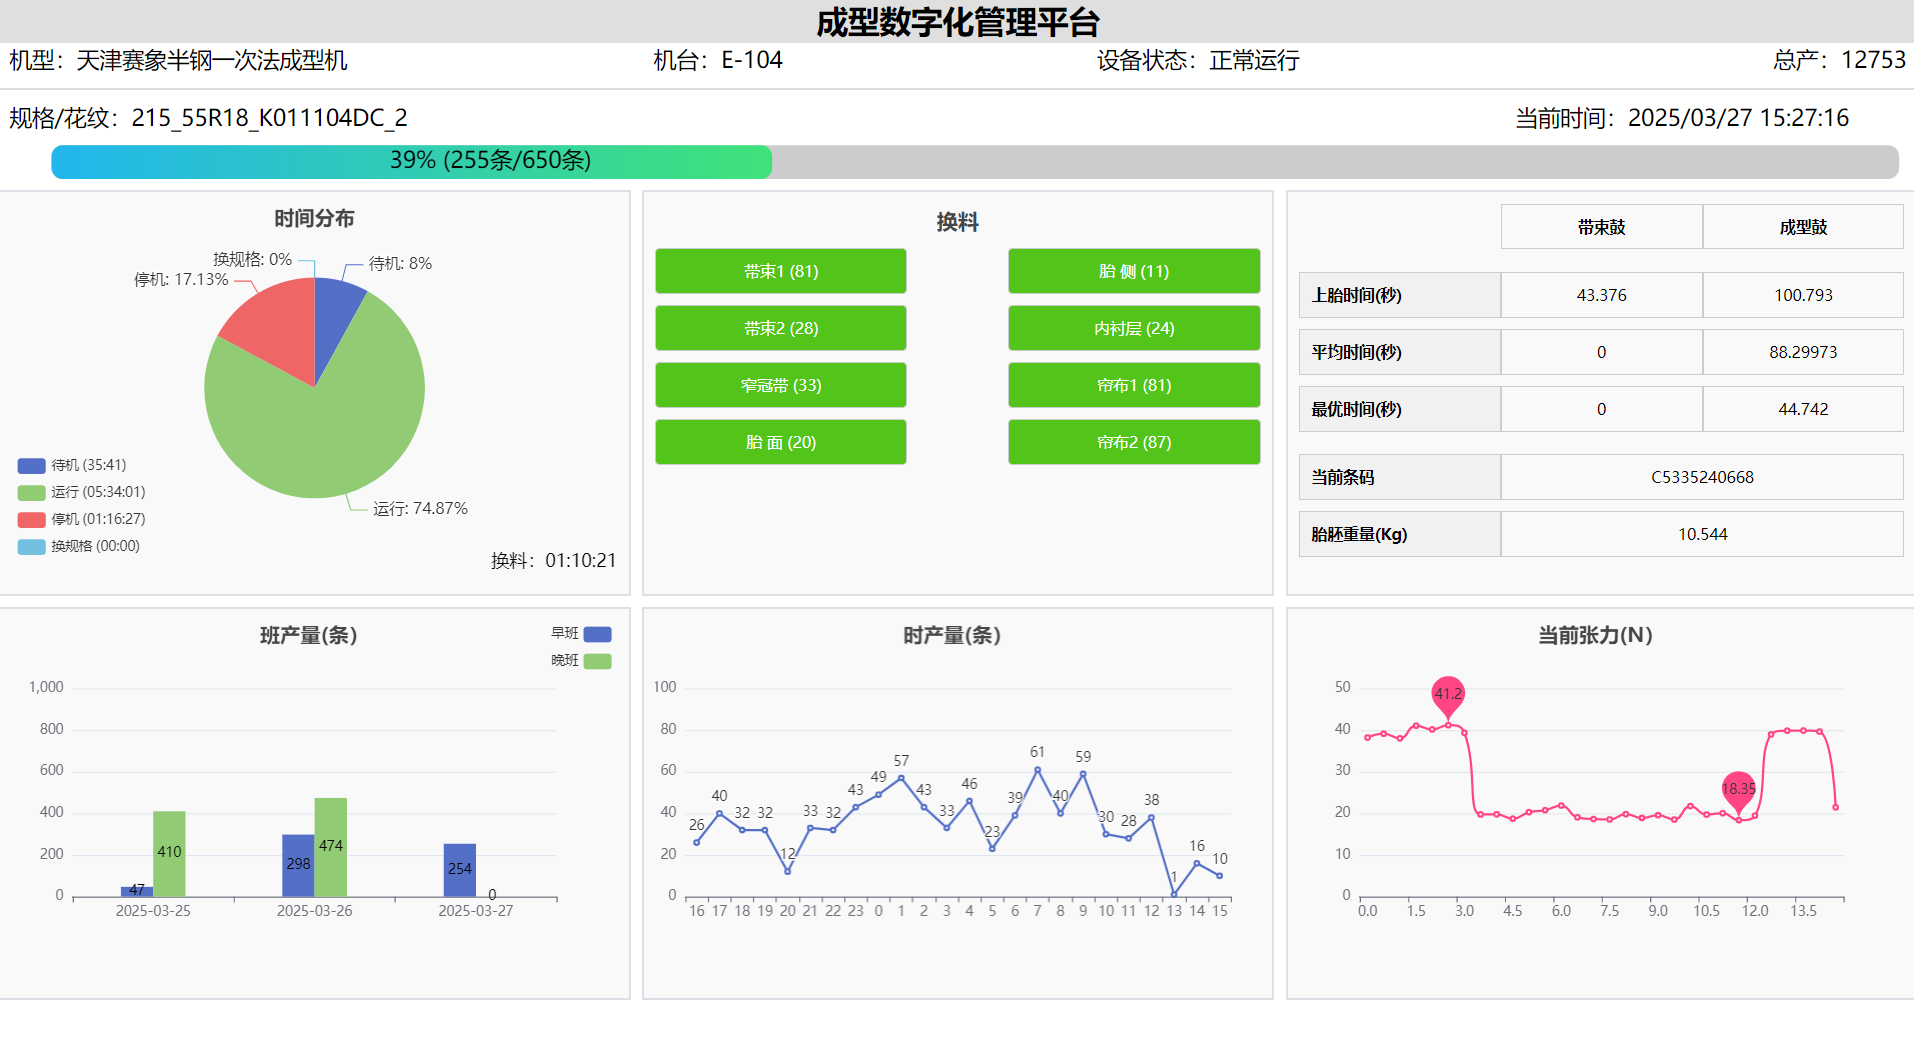1914x1038 pixels.
Task: Toggle the 运行 (05:34:01) legend entry
Action: [x=82, y=492]
